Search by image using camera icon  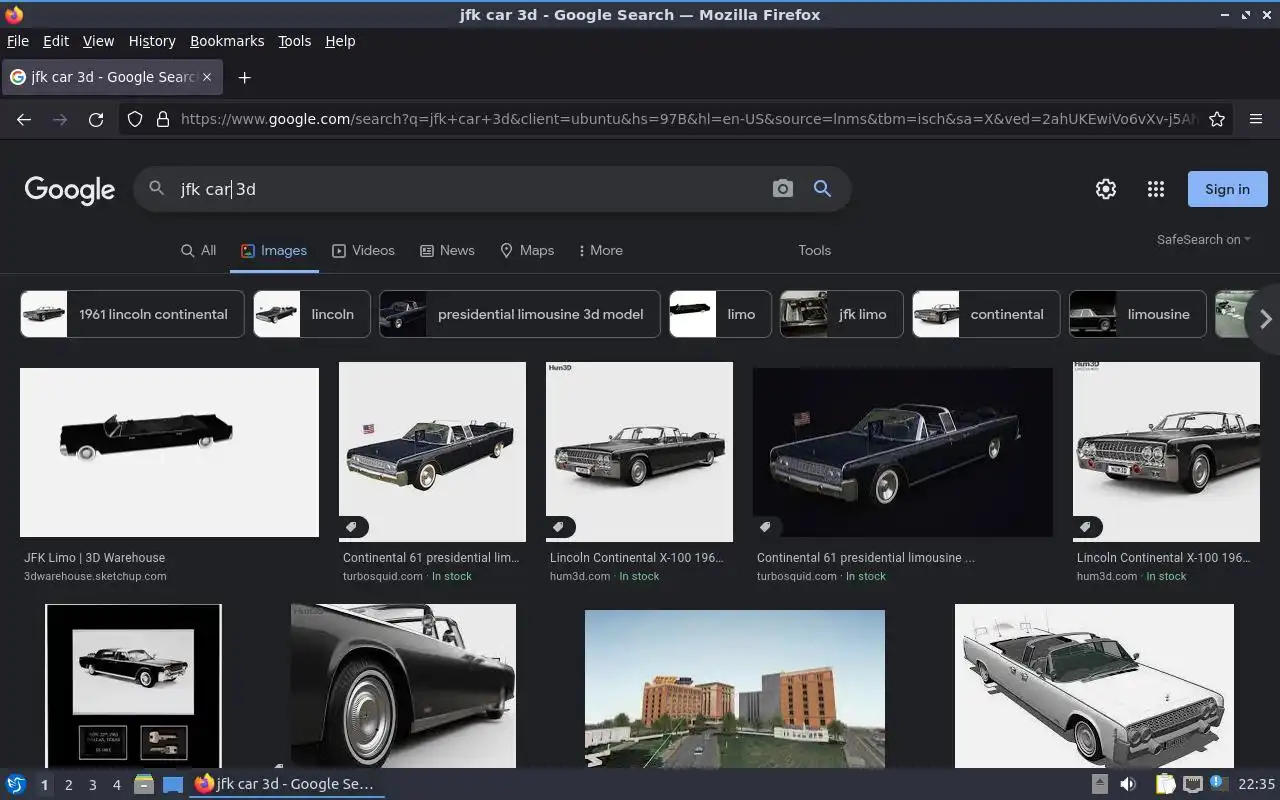coord(782,189)
